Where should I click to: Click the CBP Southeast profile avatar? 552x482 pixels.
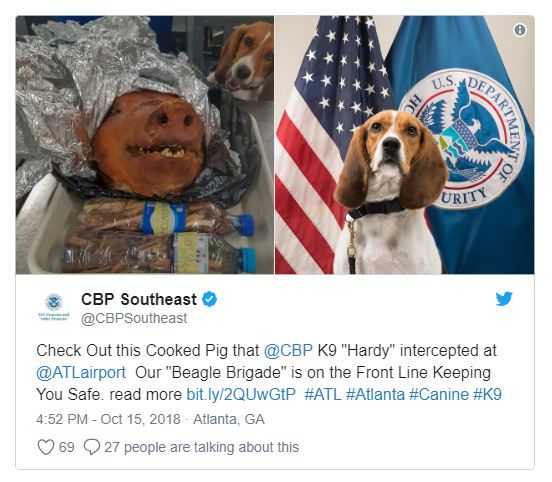54,307
